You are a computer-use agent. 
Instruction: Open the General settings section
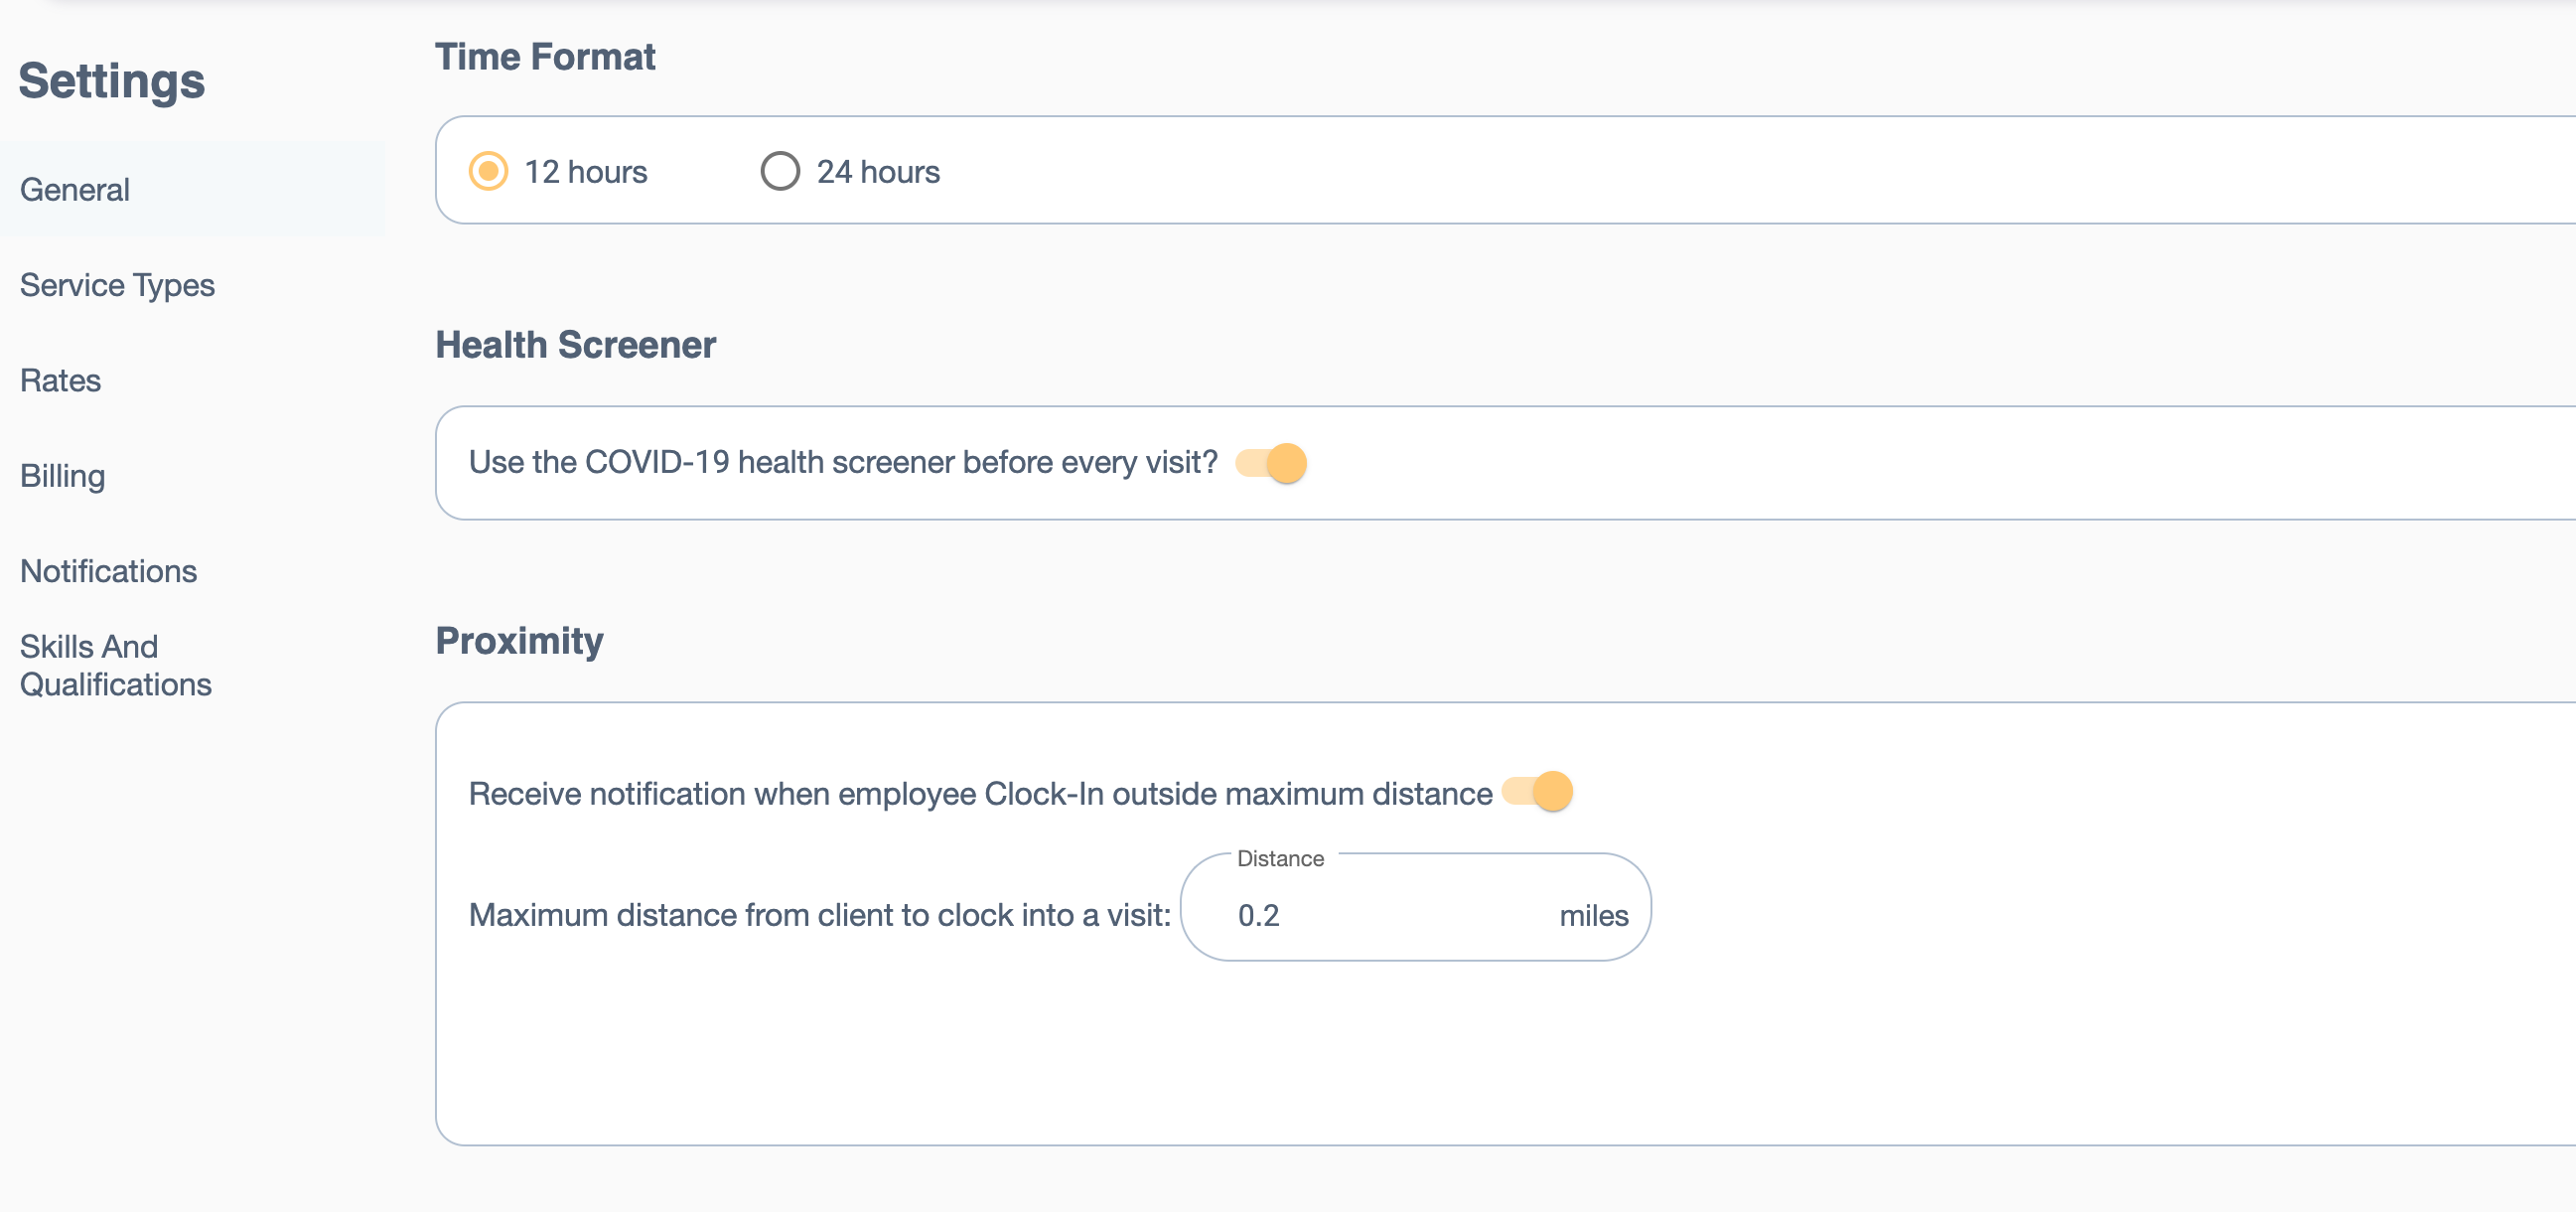(75, 189)
